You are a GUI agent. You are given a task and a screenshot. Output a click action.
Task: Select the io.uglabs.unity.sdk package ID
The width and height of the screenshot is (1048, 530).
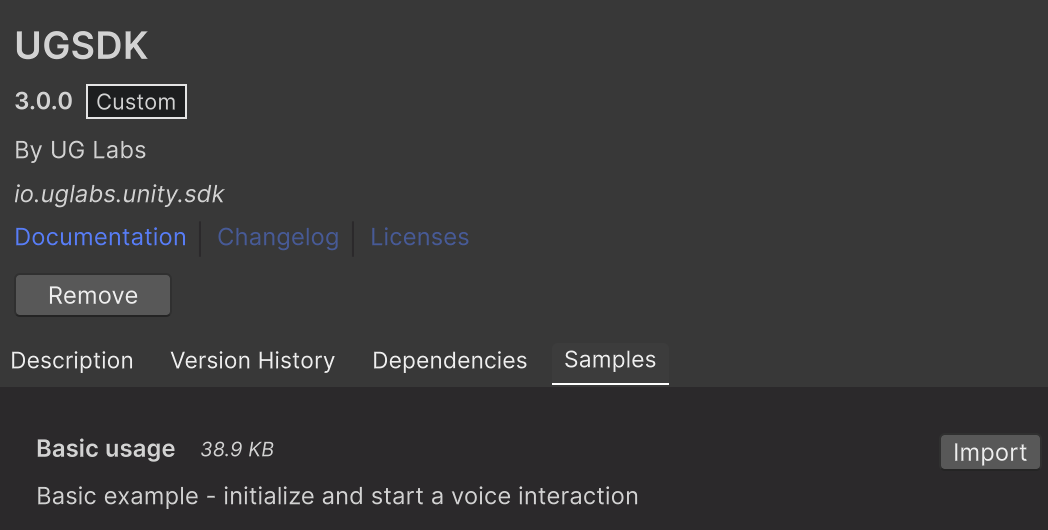119,194
